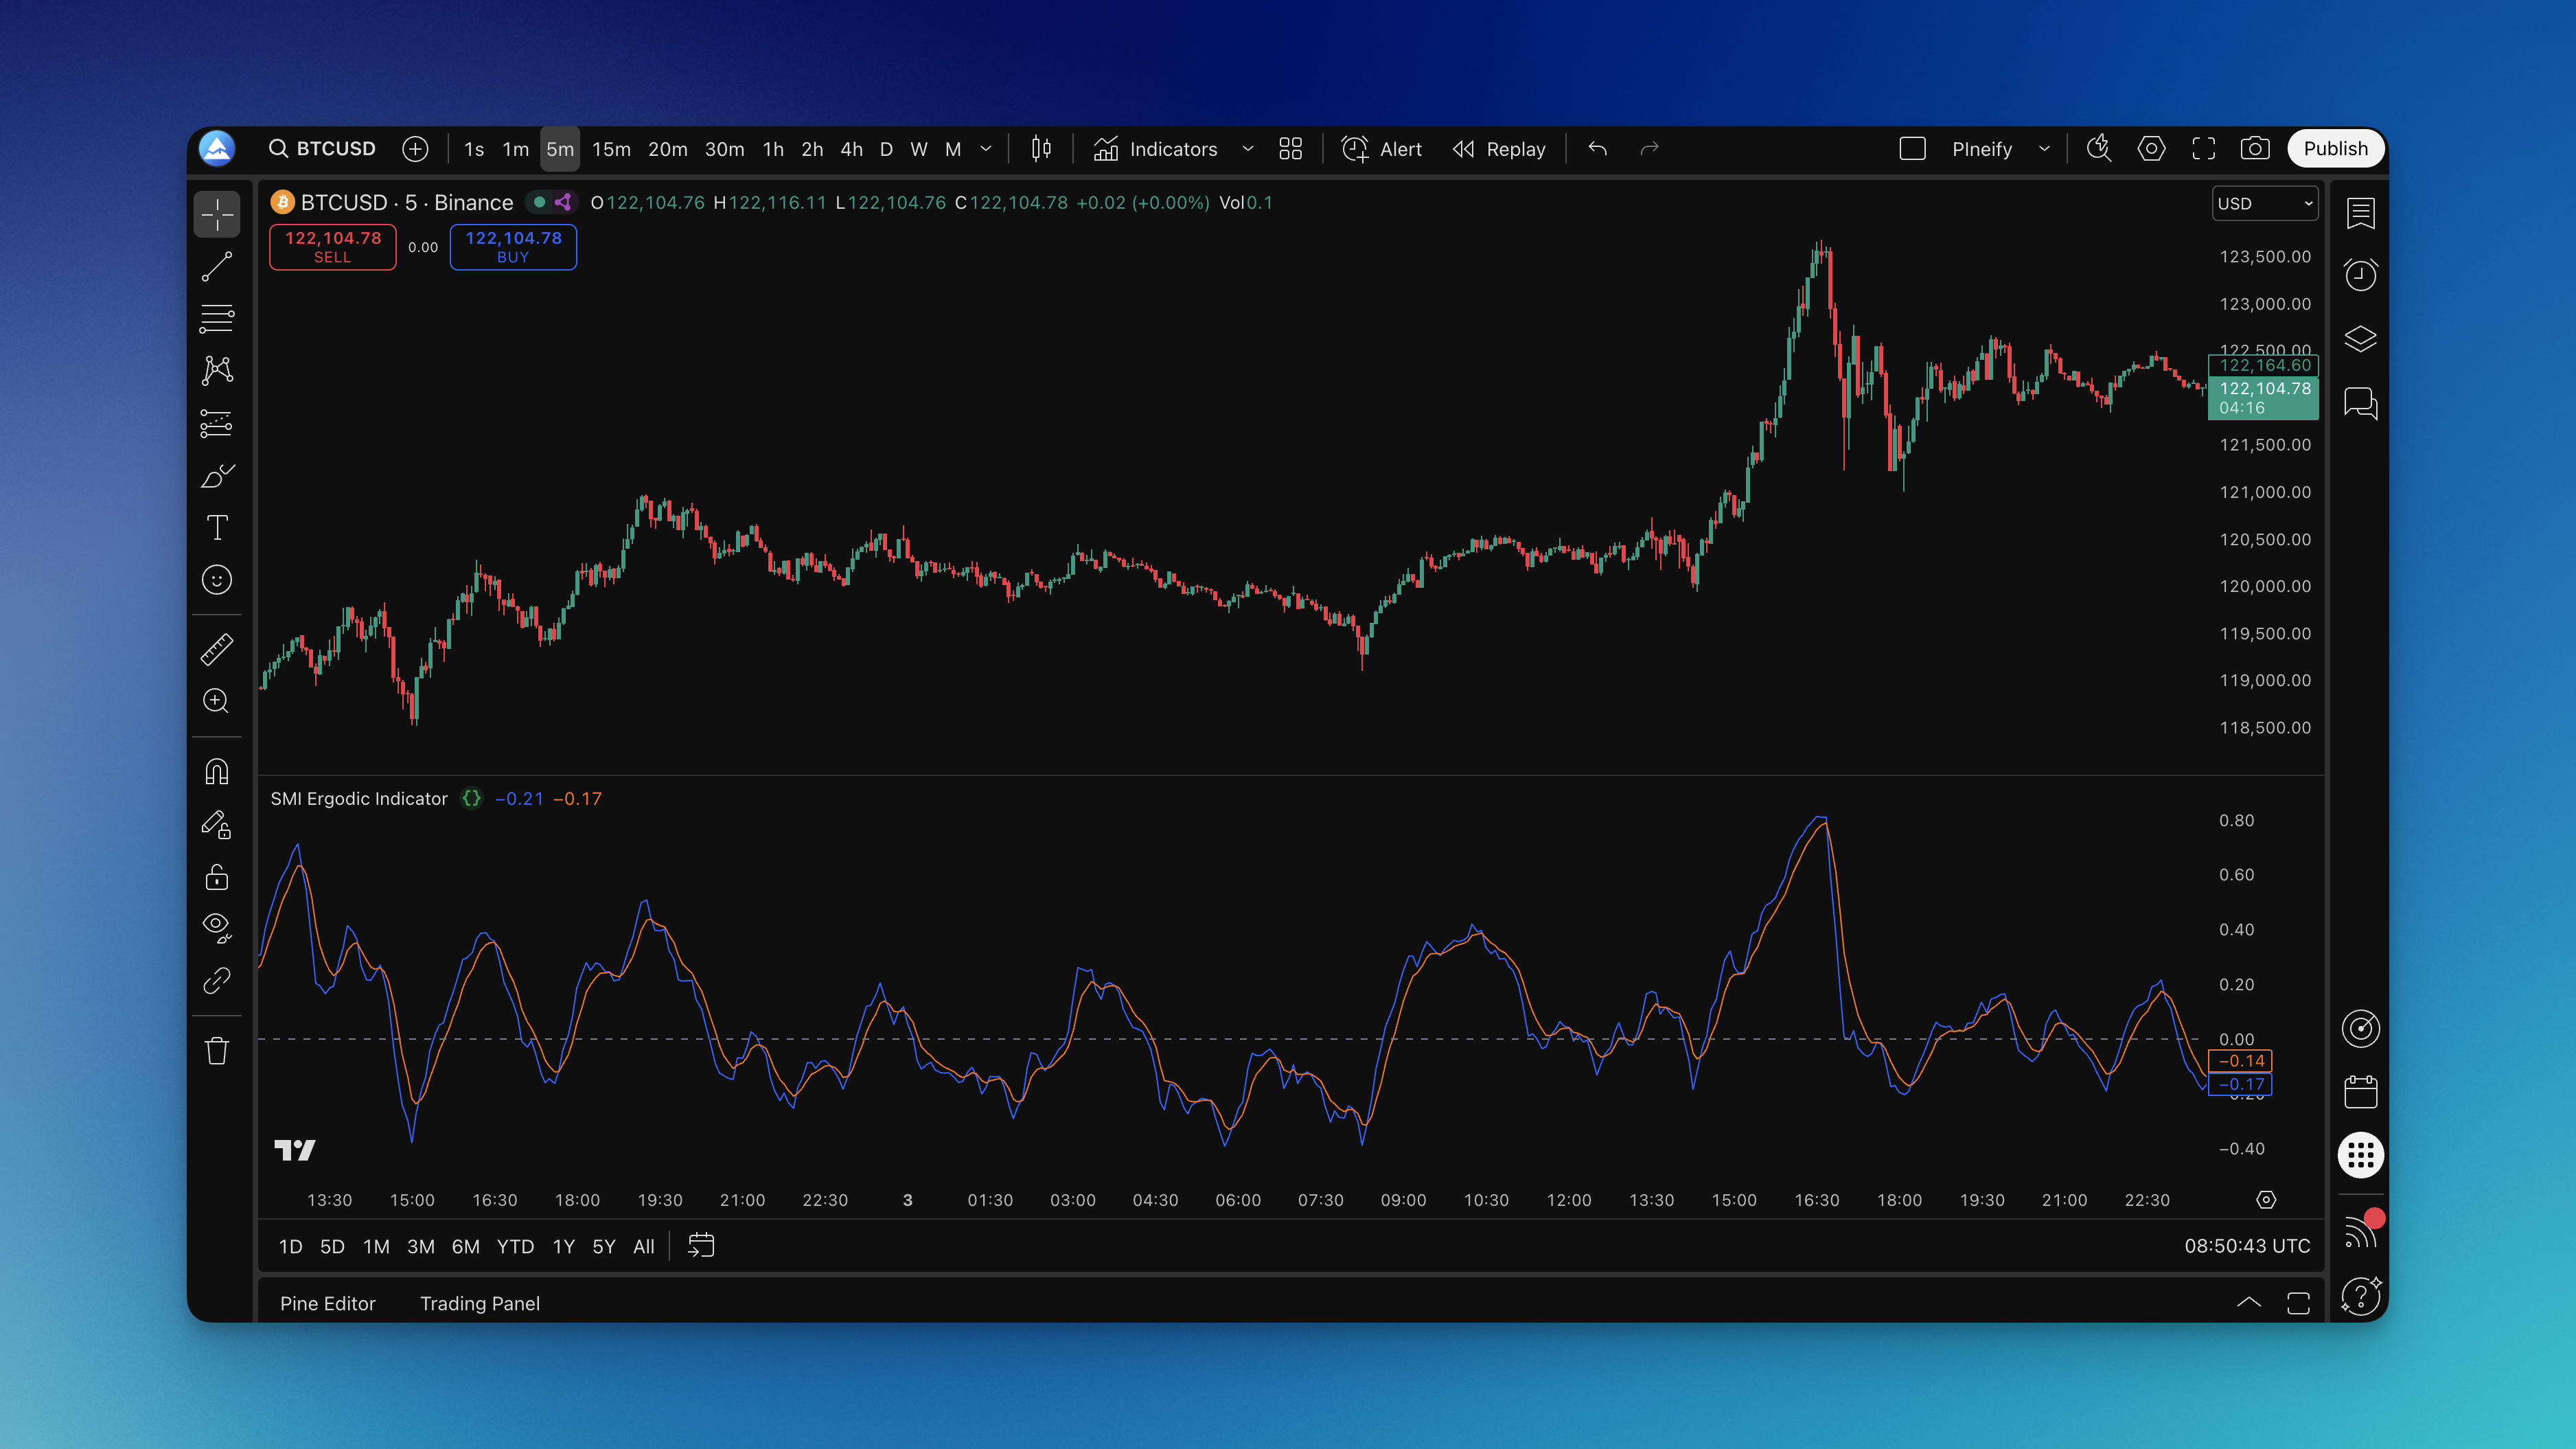Expand the Plneify layout dropdown arrow
2576x1449 pixels.
point(2044,149)
